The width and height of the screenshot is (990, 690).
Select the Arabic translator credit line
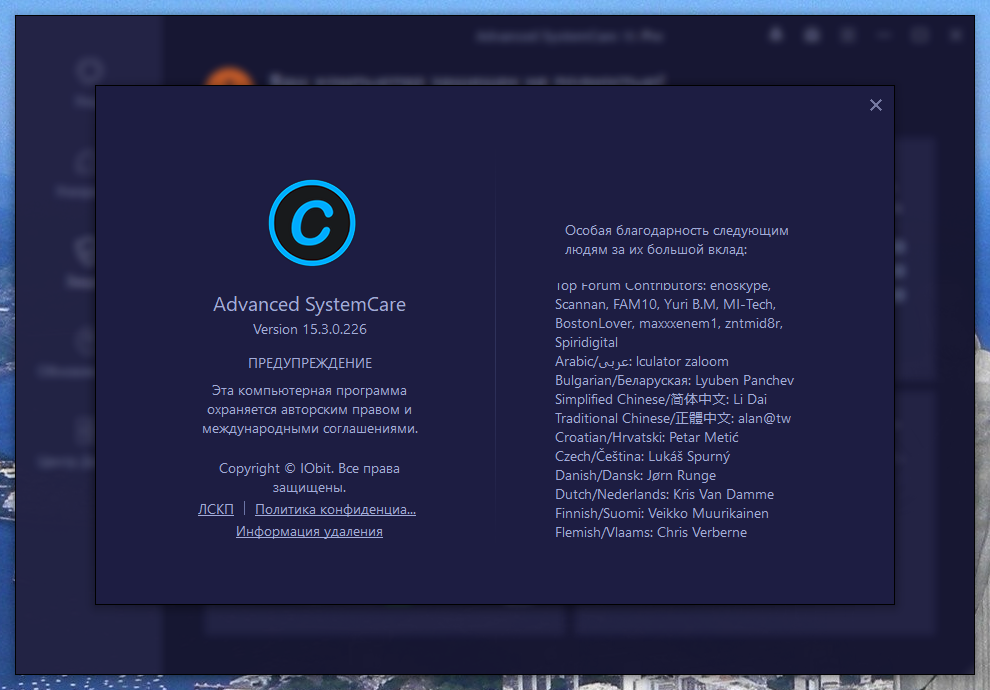[x=641, y=361]
